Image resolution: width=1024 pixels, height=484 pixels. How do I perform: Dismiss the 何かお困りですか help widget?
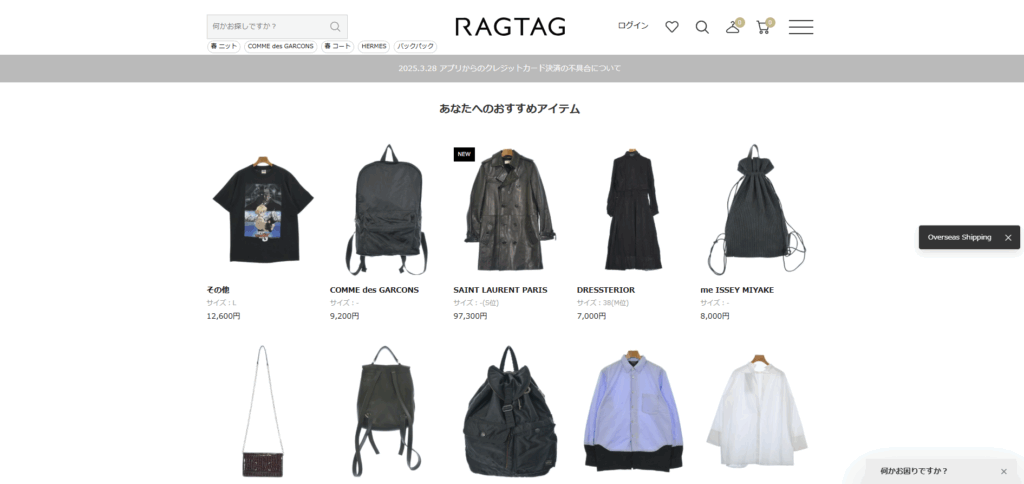pyautogui.click(x=1003, y=471)
